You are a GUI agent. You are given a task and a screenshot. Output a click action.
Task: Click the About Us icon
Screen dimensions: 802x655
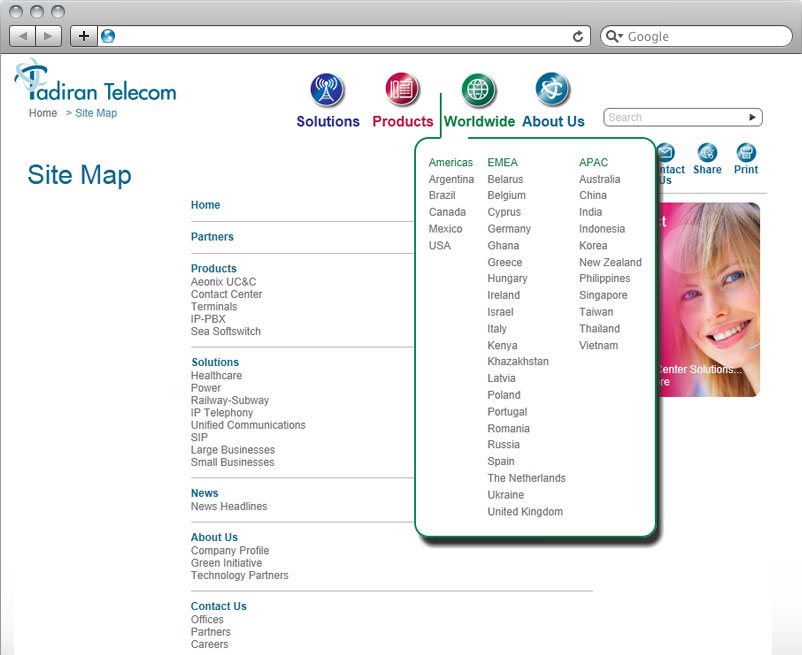tap(552, 91)
